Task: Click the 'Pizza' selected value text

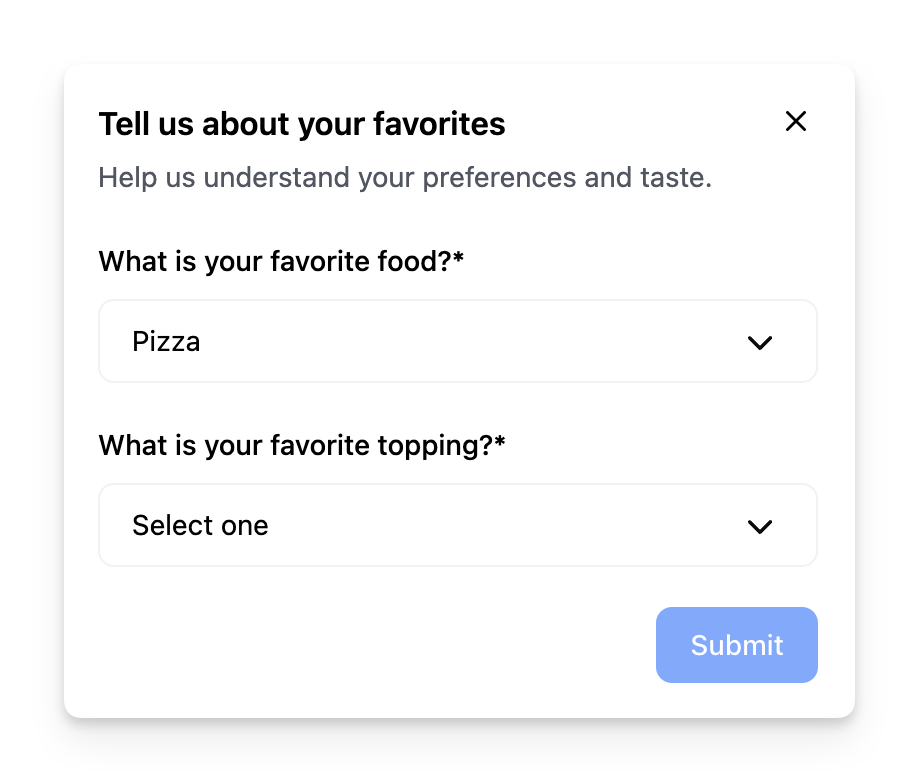Action: coord(166,342)
